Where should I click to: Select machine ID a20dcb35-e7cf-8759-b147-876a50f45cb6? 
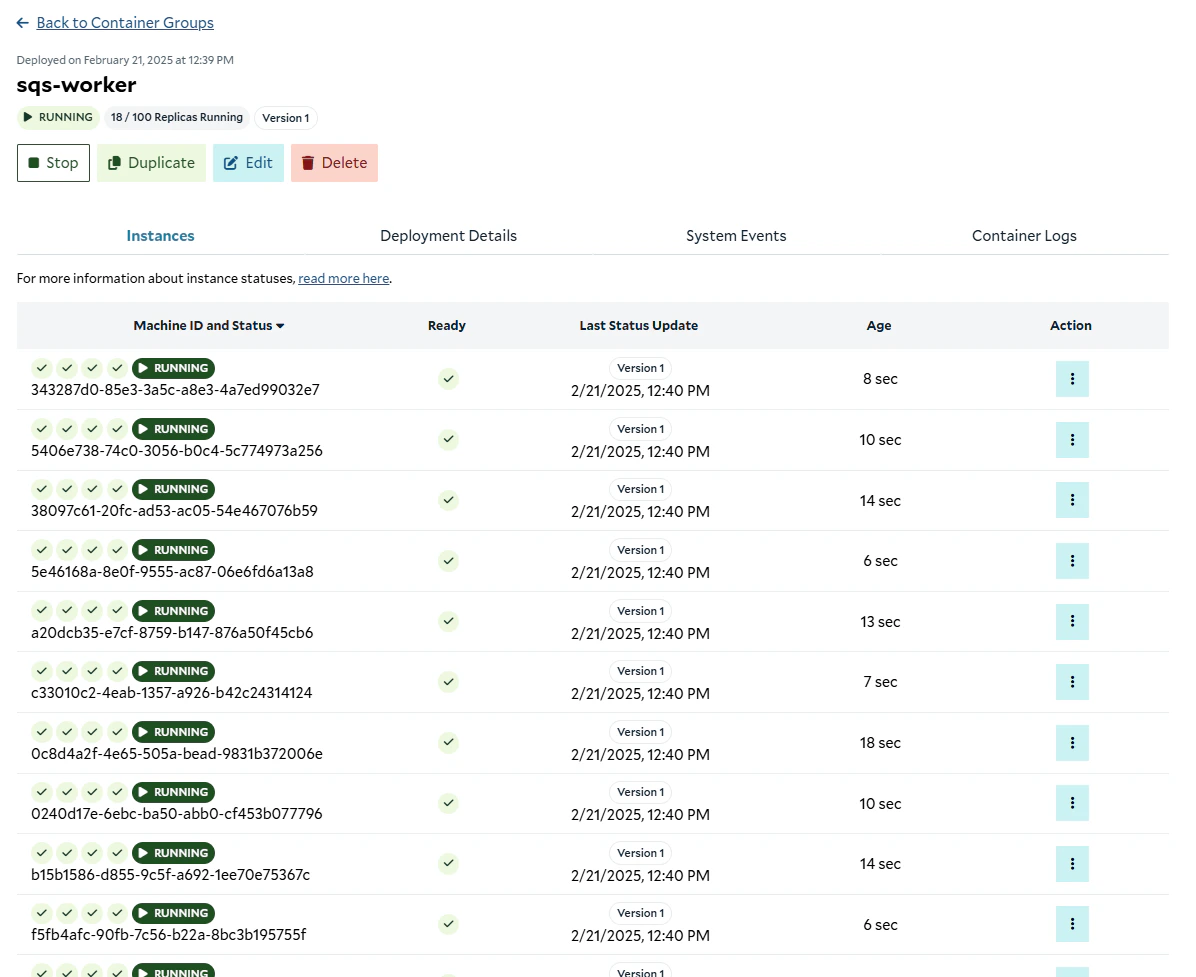172,633
